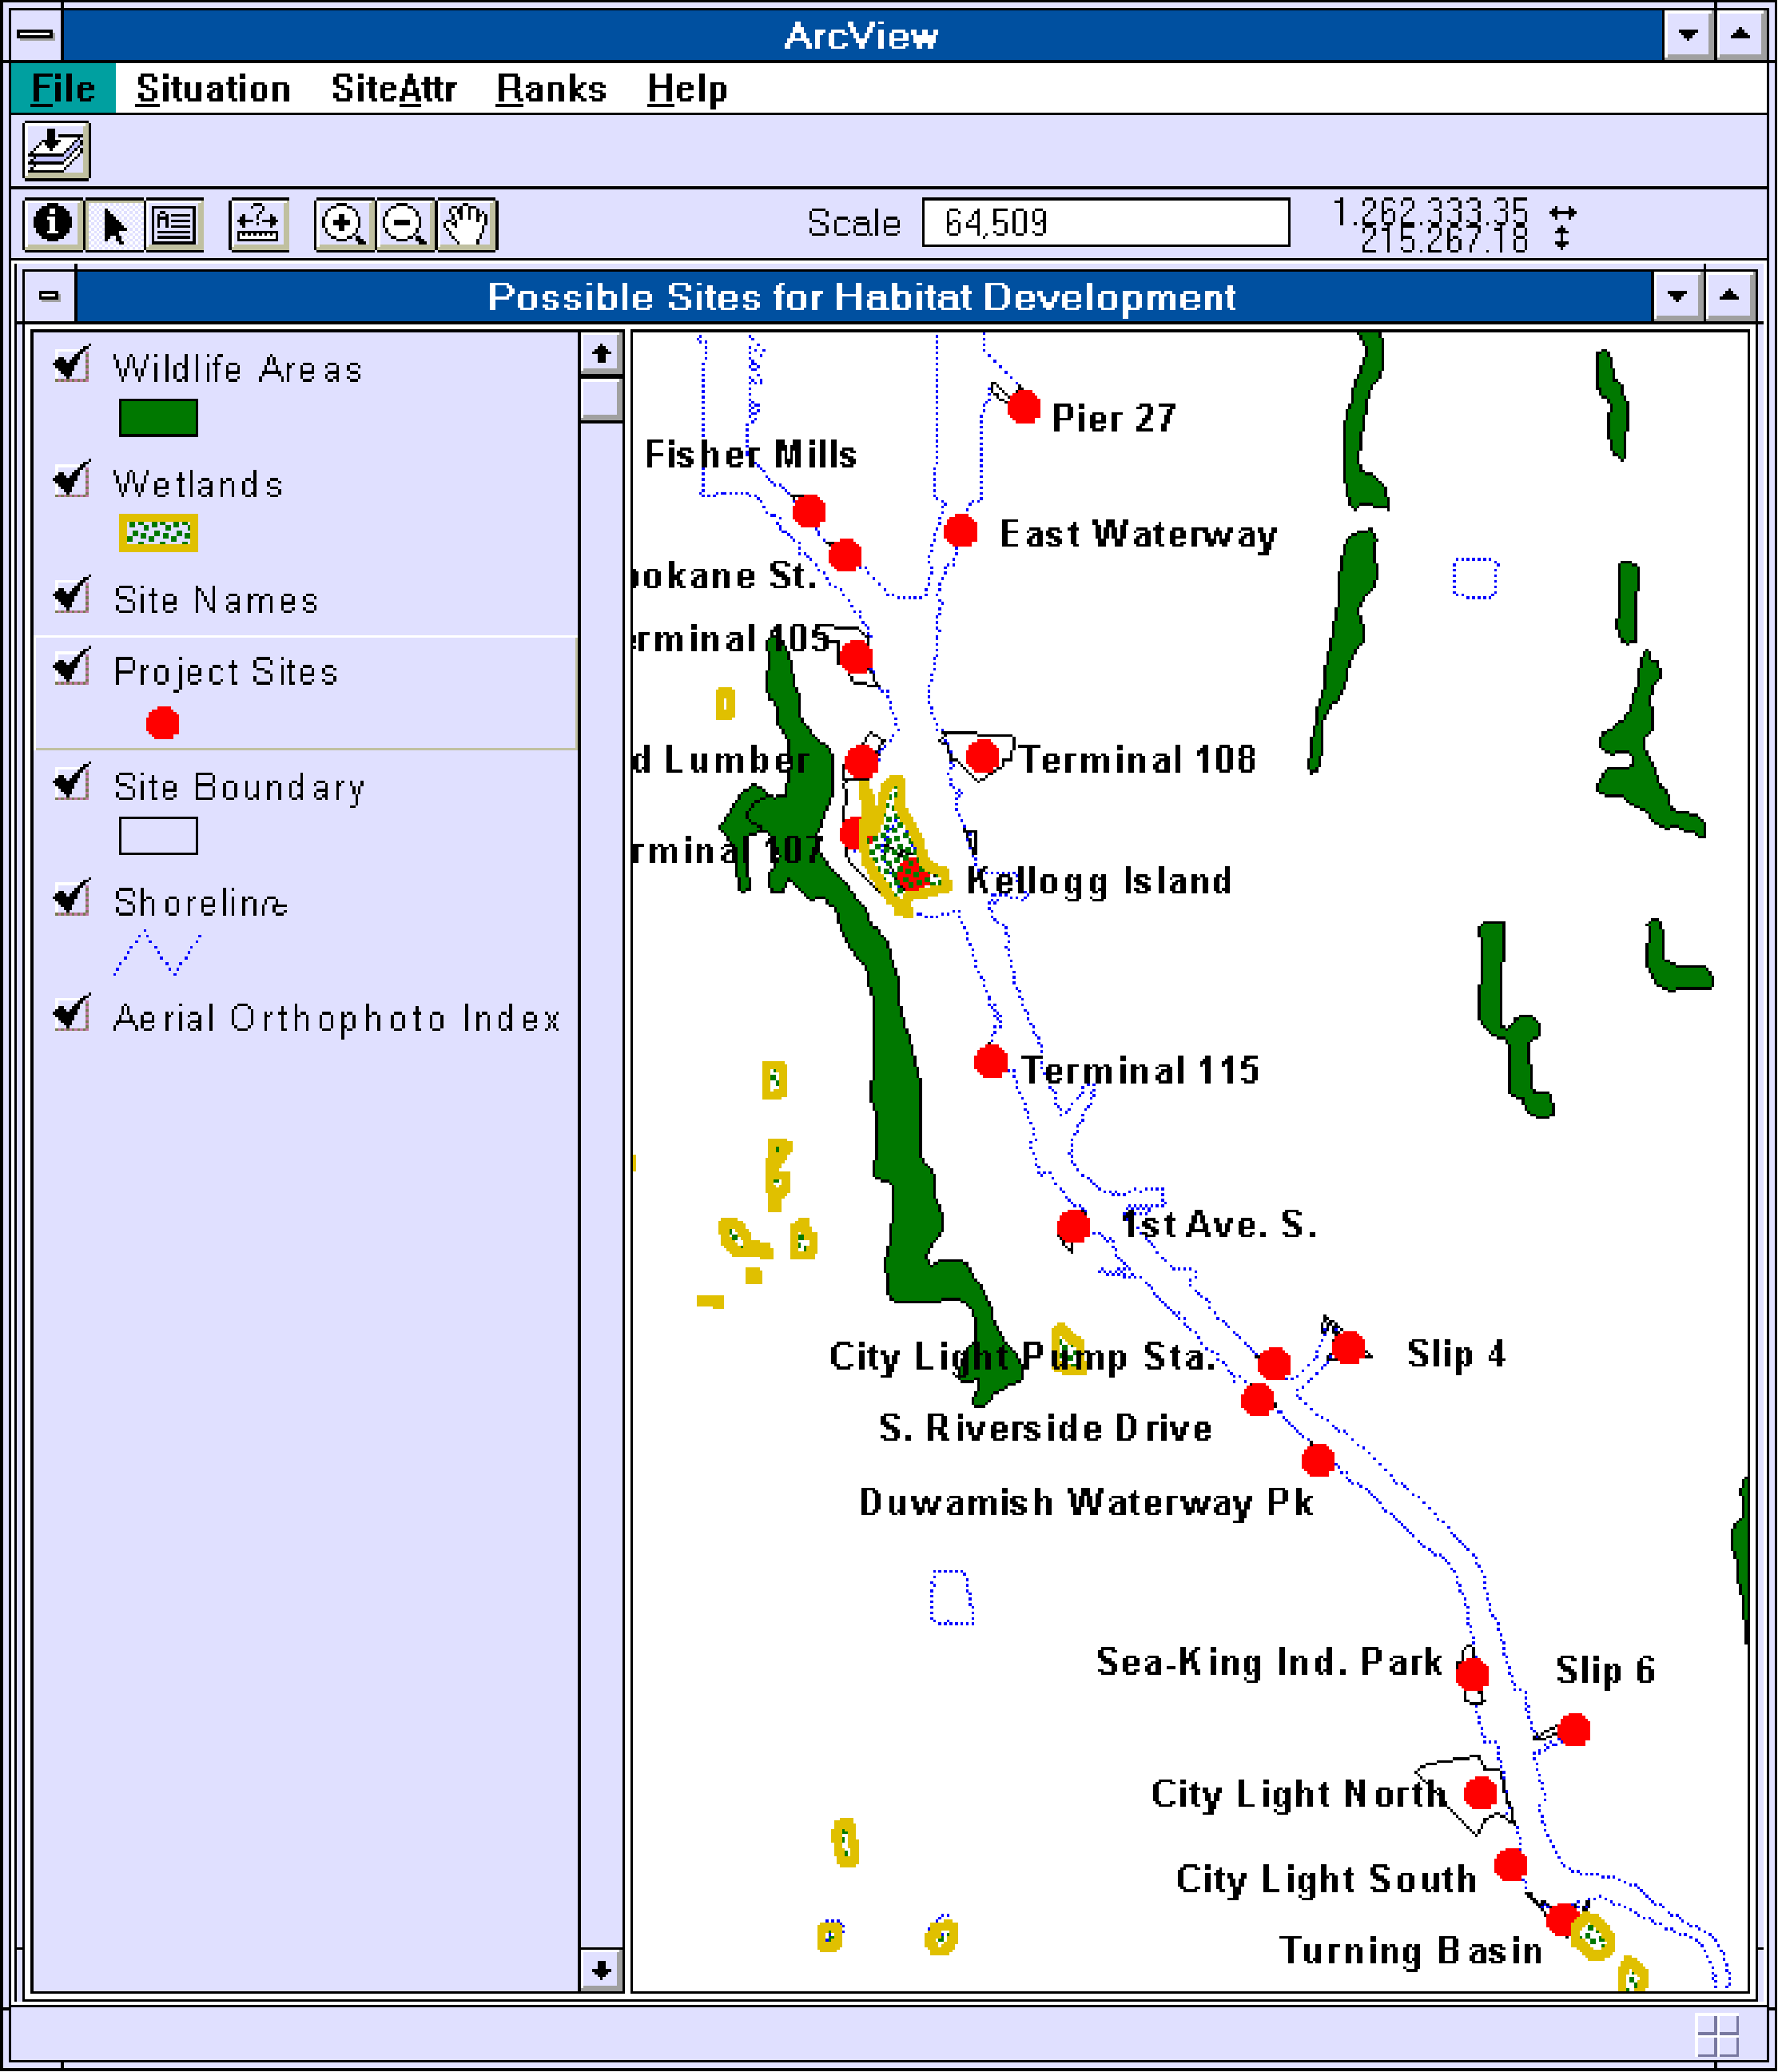This screenshot has height=2072, width=1778.
Task: Select the Measure distance tool
Action: [x=258, y=224]
